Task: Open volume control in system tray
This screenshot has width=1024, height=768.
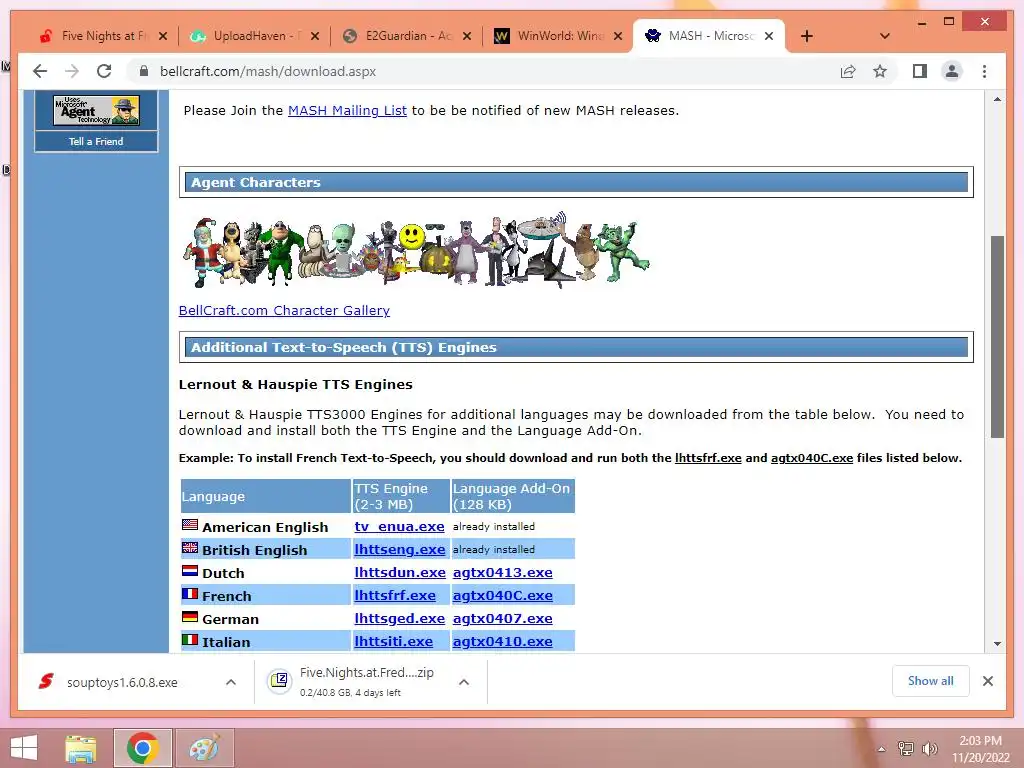Action: 929,748
